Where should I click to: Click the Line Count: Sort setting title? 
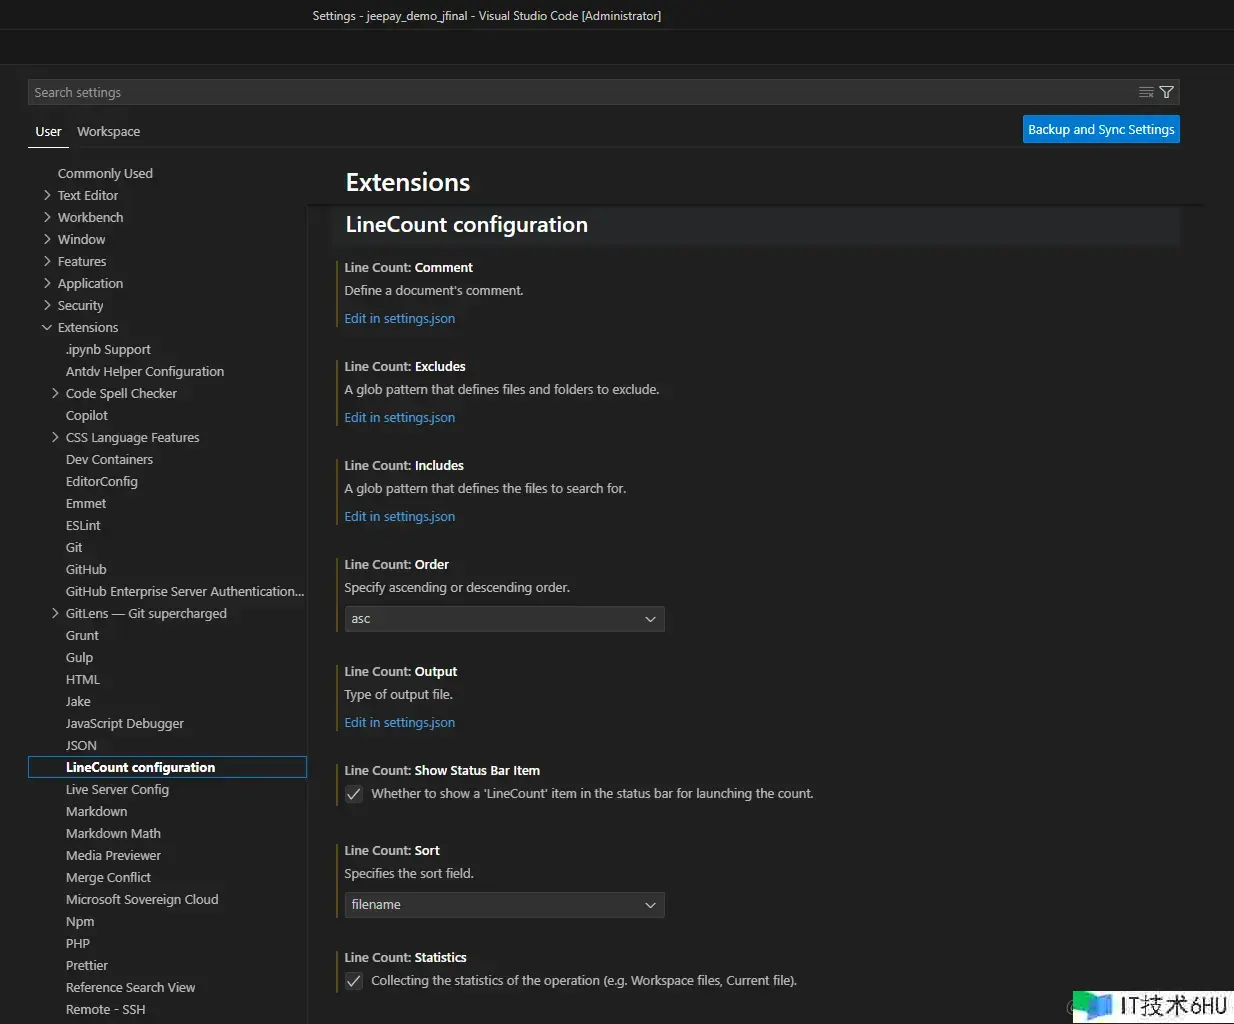[x=392, y=850]
